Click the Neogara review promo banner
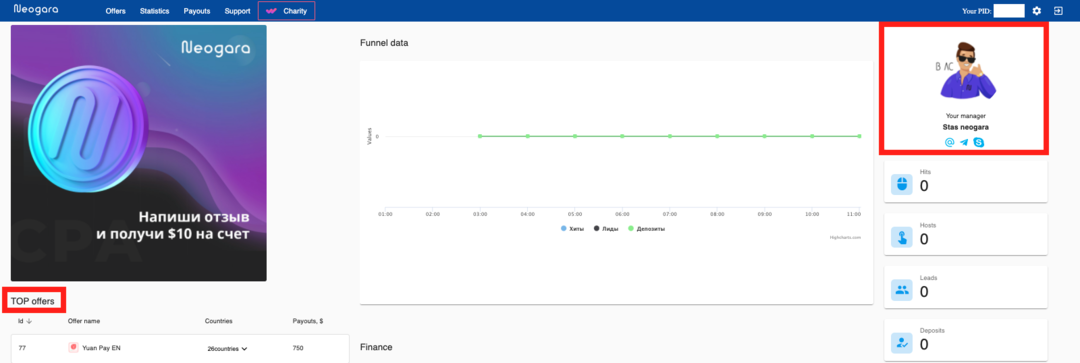Screen dimensions: 1080x363 (138, 153)
